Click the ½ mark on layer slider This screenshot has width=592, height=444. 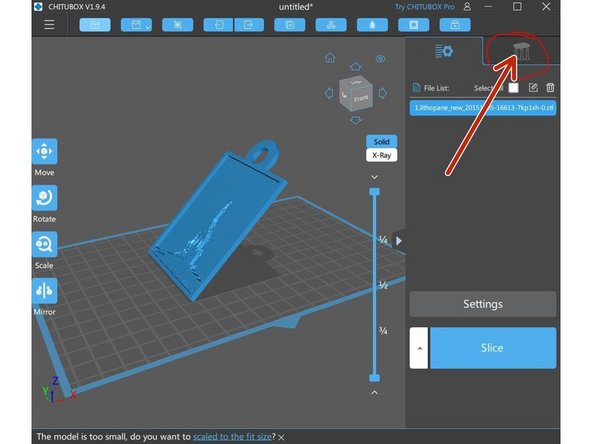point(383,285)
